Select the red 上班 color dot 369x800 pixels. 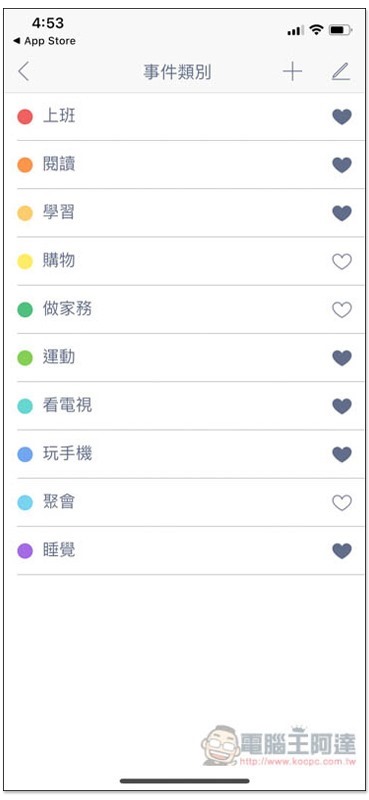click(x=25, y=117)
